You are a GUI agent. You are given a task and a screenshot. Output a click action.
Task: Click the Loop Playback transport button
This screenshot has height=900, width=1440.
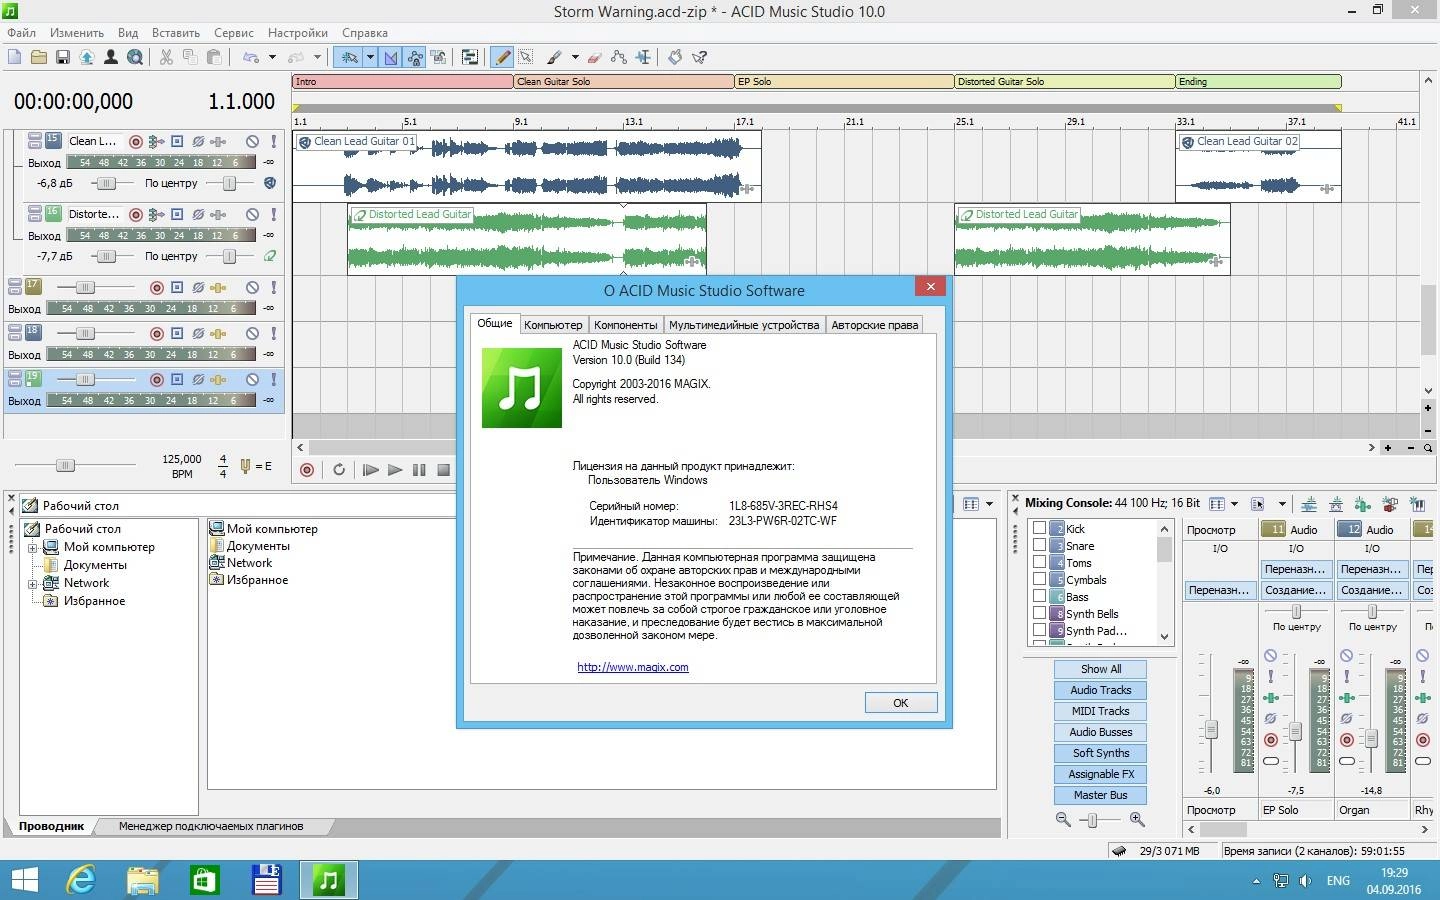coord(339,469)
